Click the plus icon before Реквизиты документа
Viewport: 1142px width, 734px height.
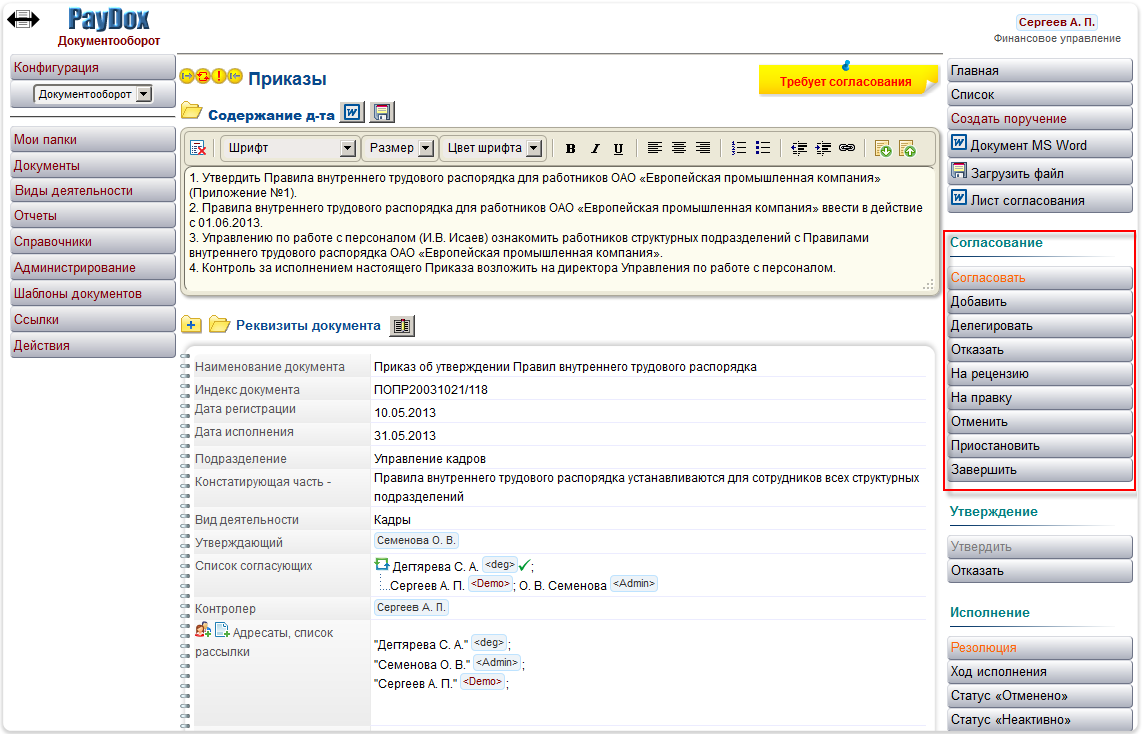click(190, 325)
